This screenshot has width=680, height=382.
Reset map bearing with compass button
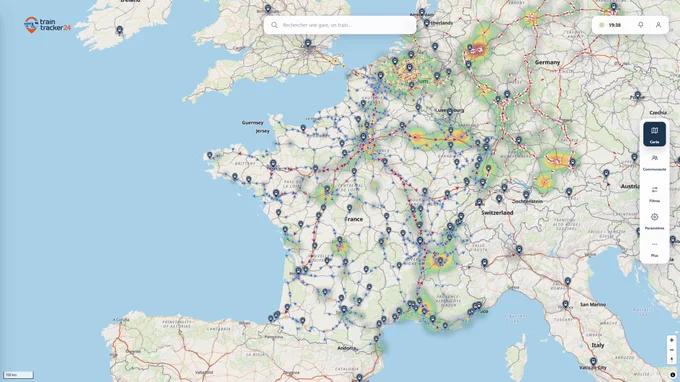671,359
